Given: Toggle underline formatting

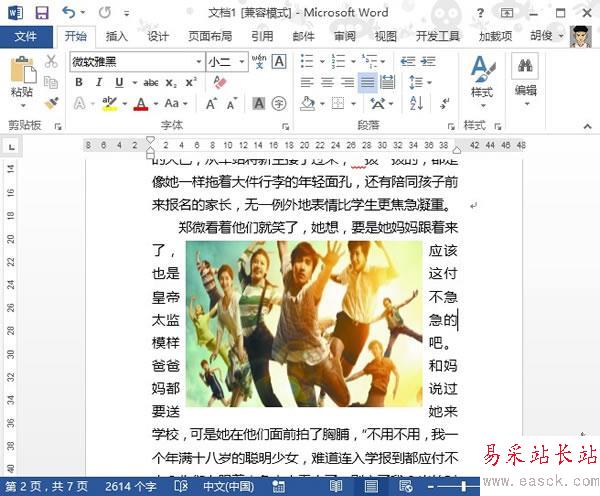Looking at the screenshot, I should (x=119, y=82).
